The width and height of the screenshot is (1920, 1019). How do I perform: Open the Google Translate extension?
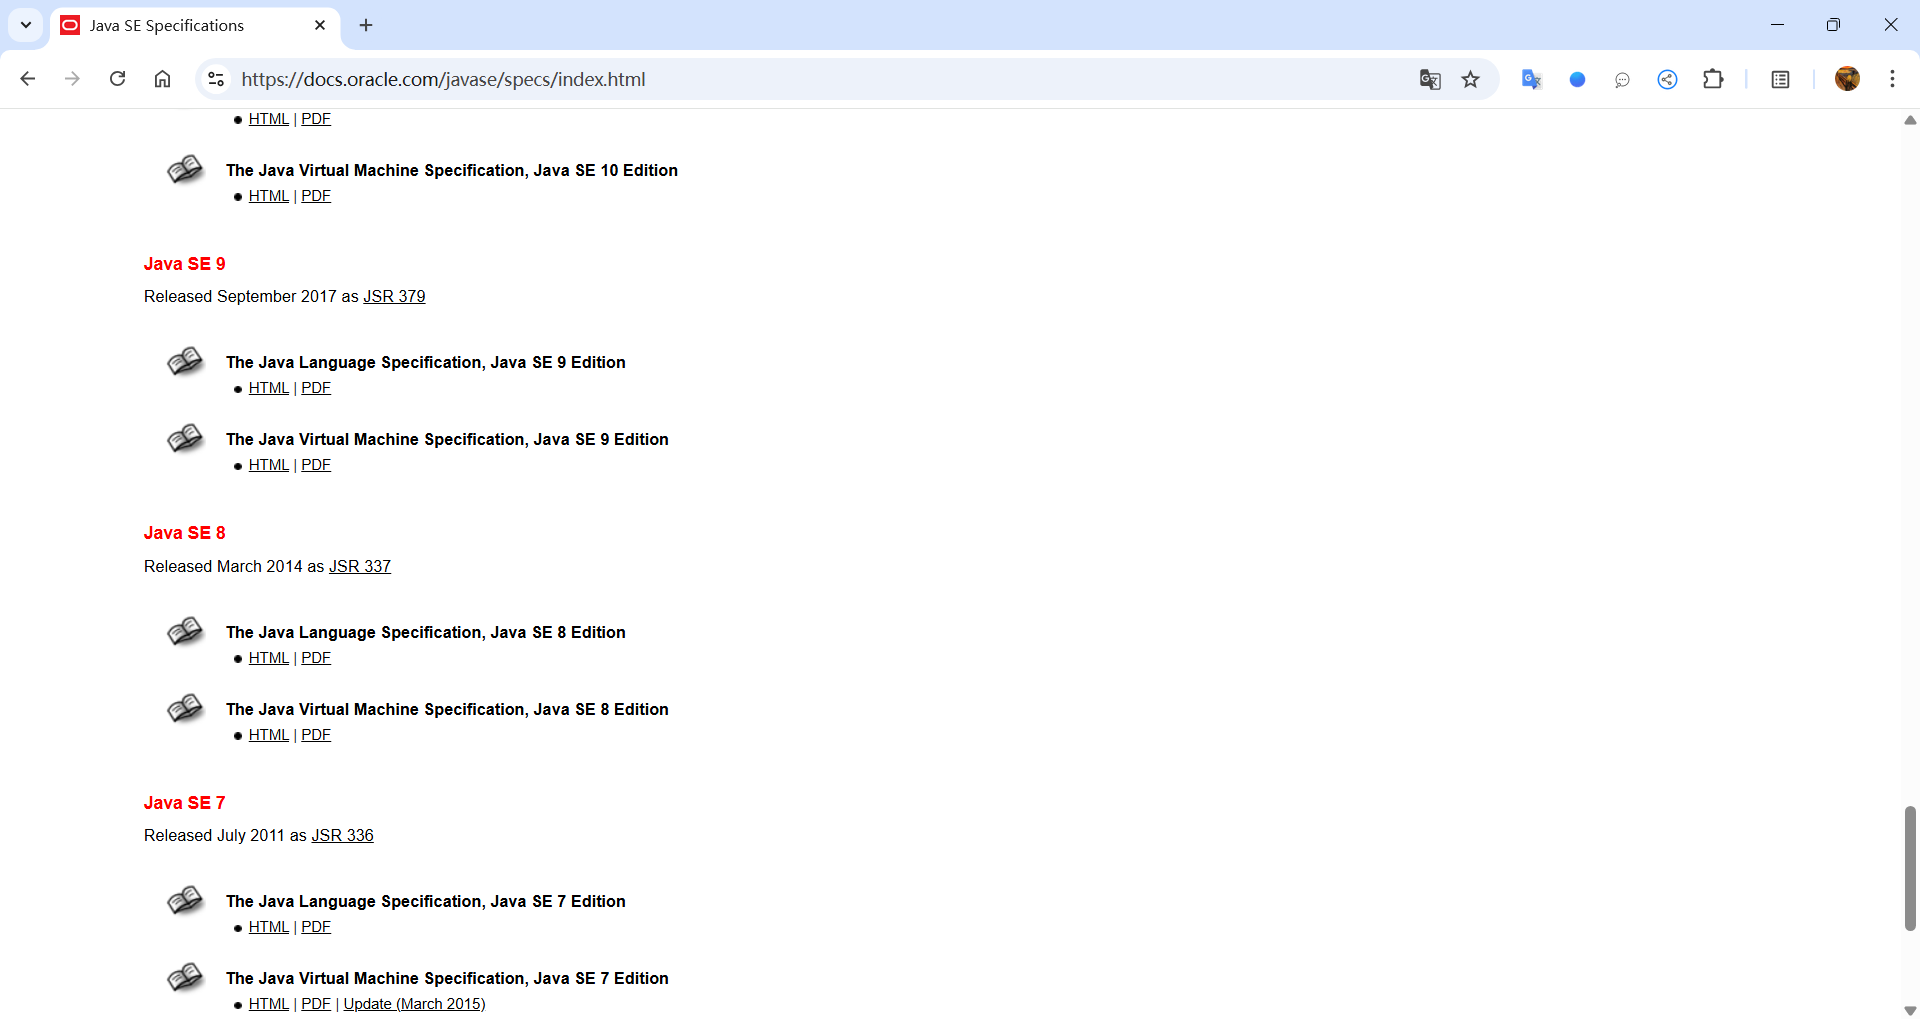pos(1531,79)
